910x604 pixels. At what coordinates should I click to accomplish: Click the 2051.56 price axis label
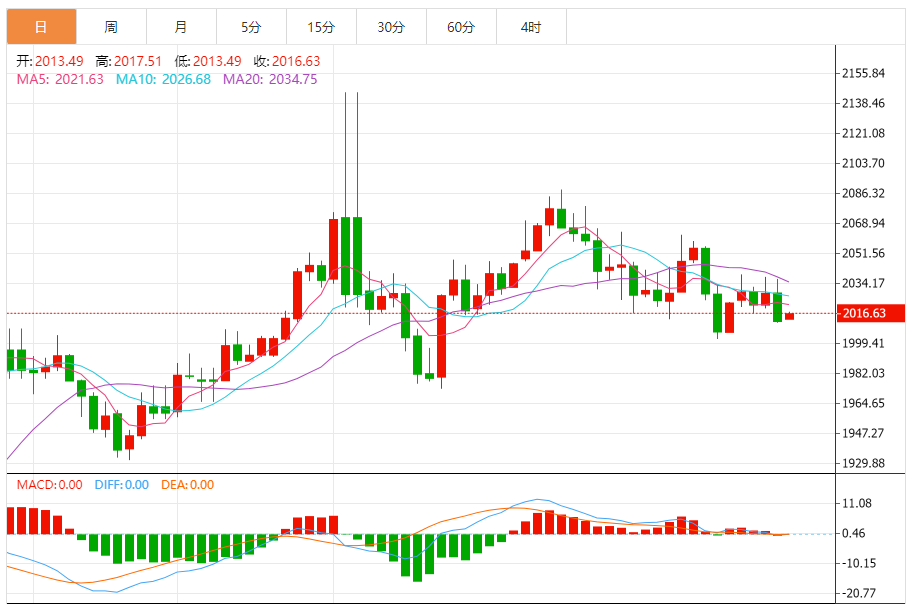[863, 253]
